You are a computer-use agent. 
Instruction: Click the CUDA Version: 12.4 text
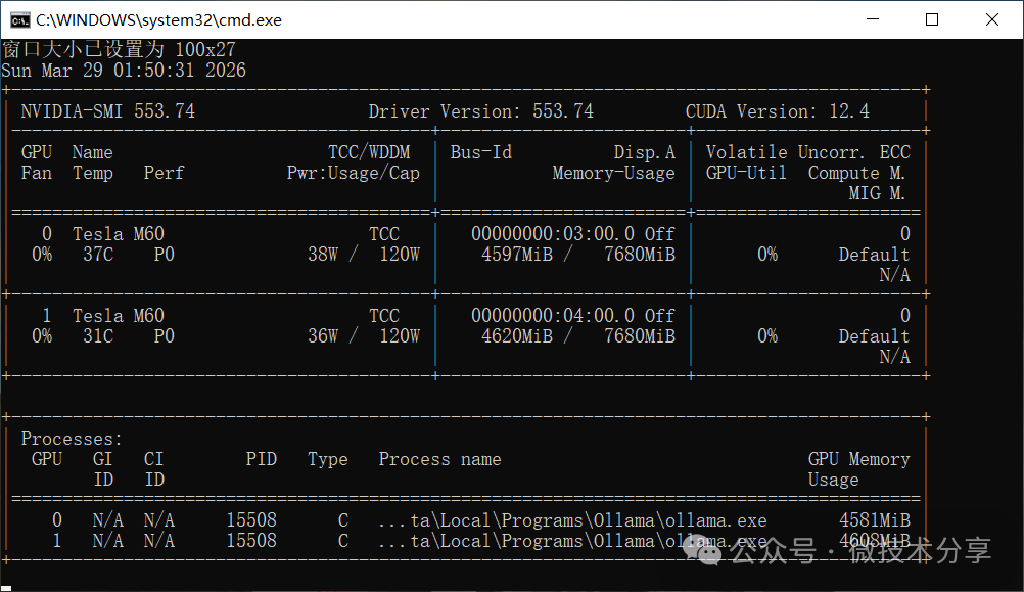pos(777,111)
